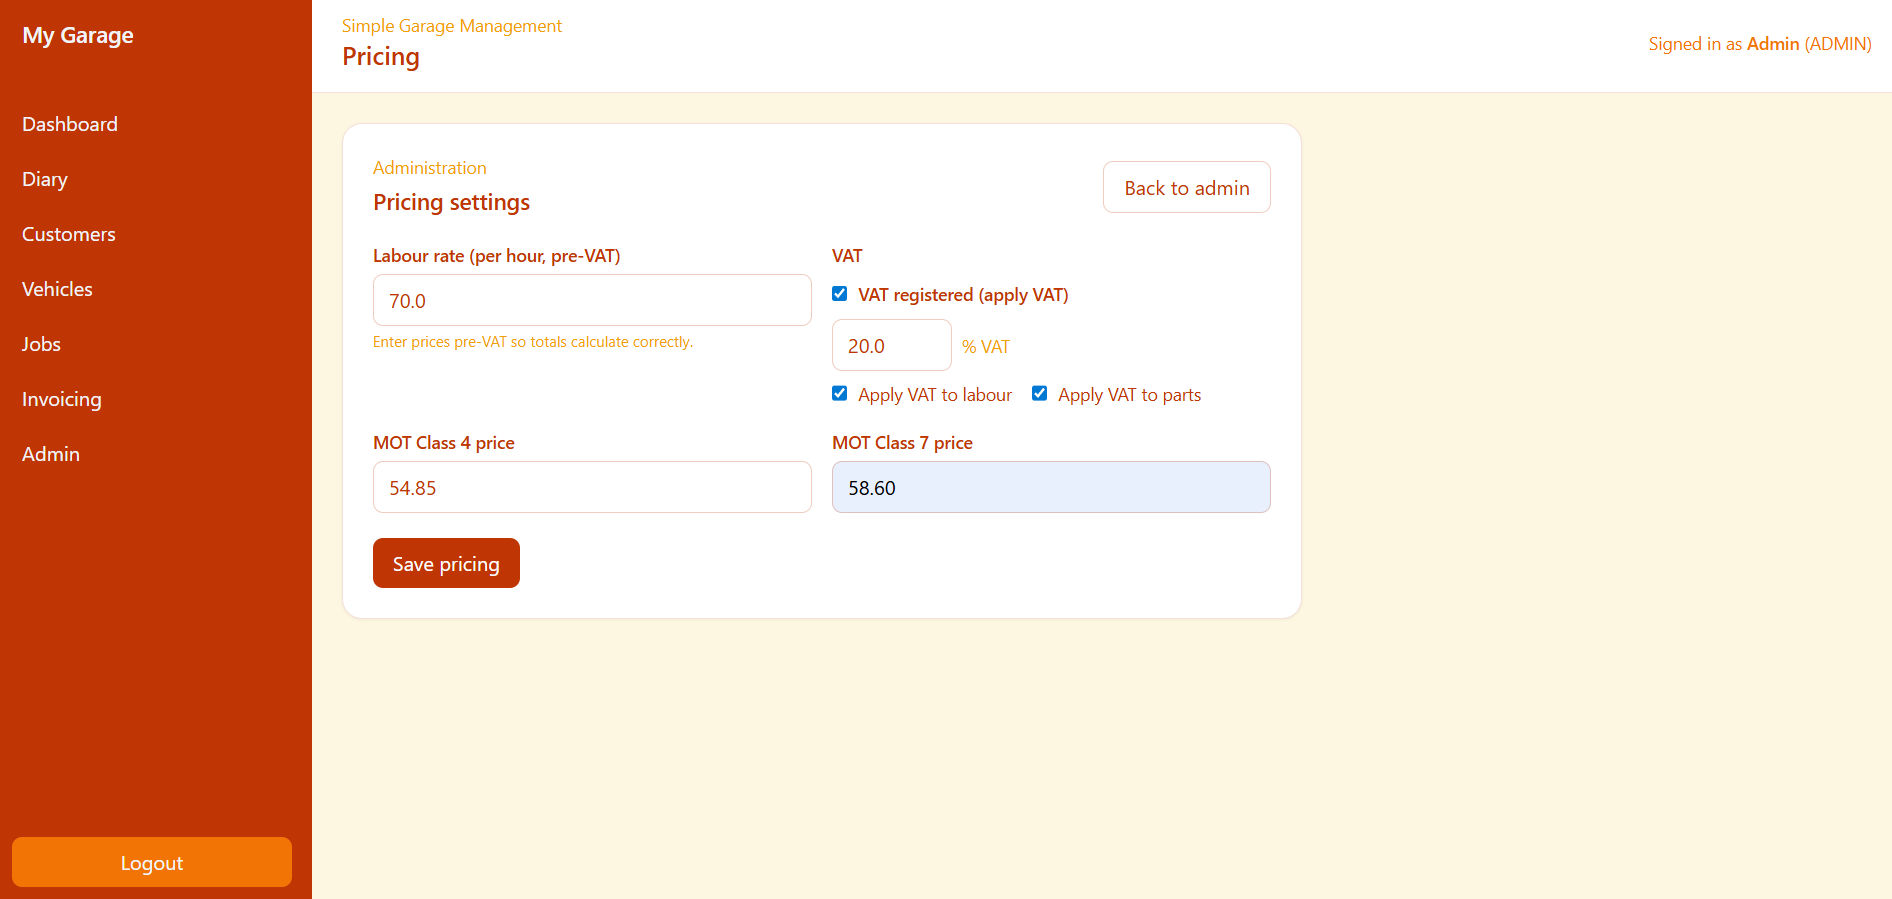
Task: Save the pricing settings
Action: 446,564
